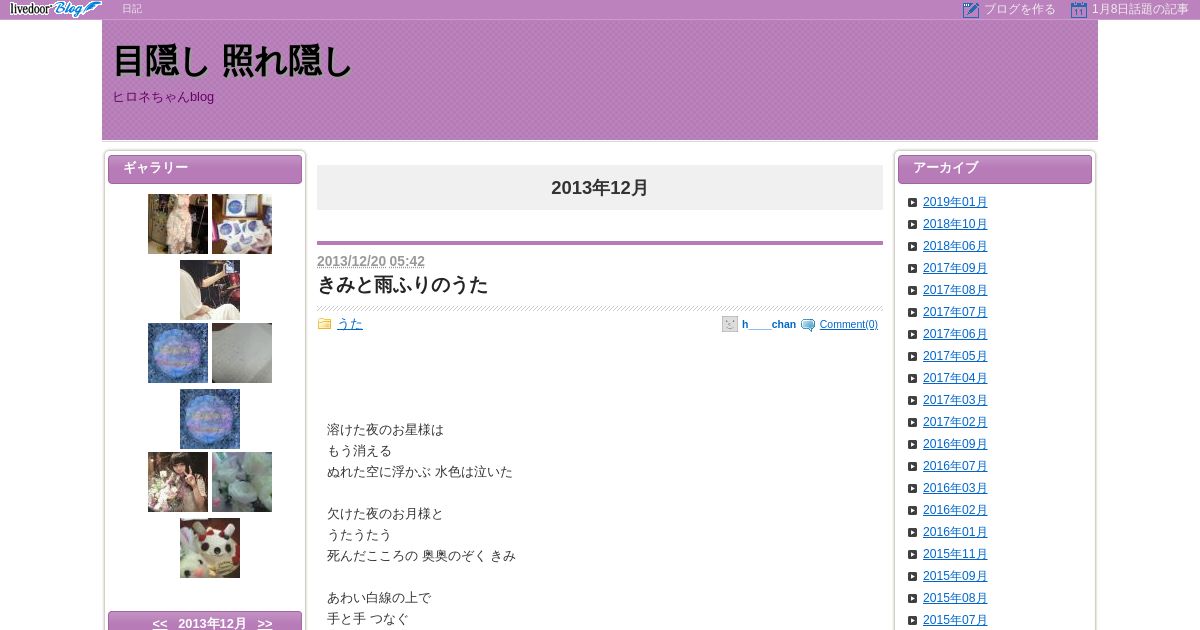Open archive 2015年08月
The image size is (1200, 630).
pyautogui.click(x=955, y=598)
